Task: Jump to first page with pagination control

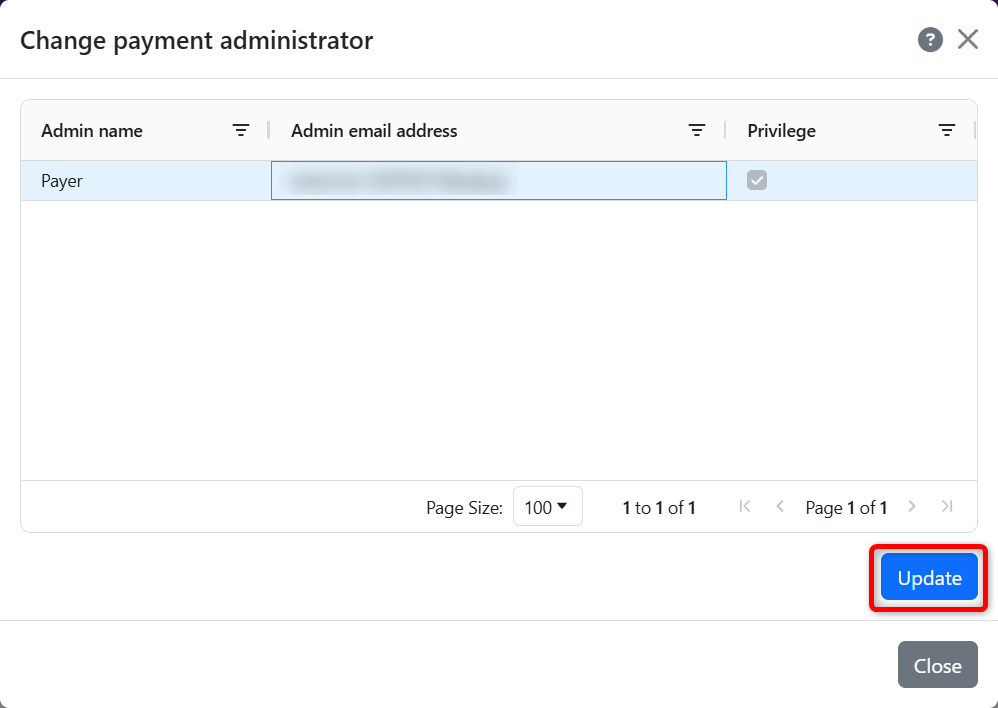Action: (x=744, y=506)
